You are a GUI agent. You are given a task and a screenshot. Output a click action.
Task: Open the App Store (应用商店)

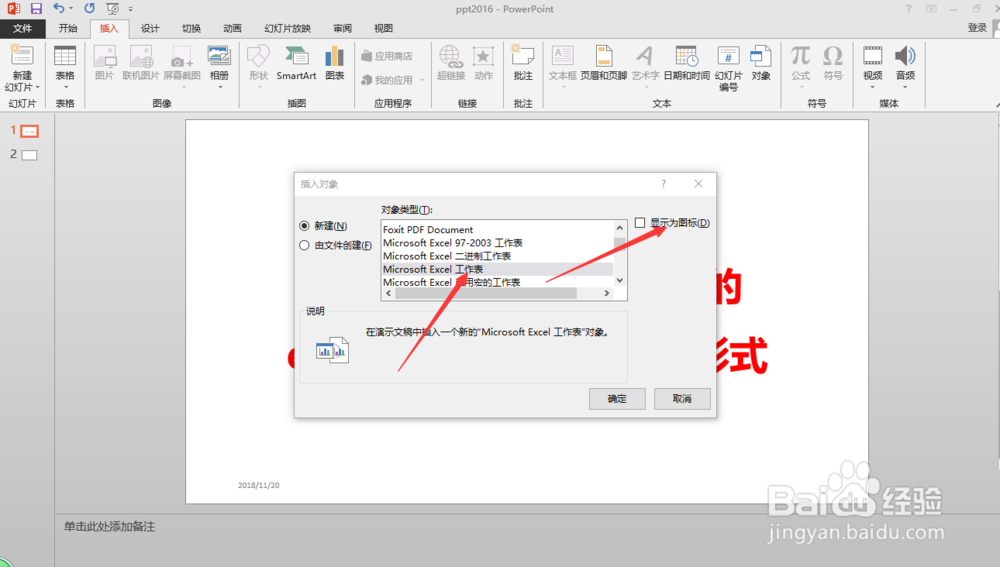pos(387,56)
